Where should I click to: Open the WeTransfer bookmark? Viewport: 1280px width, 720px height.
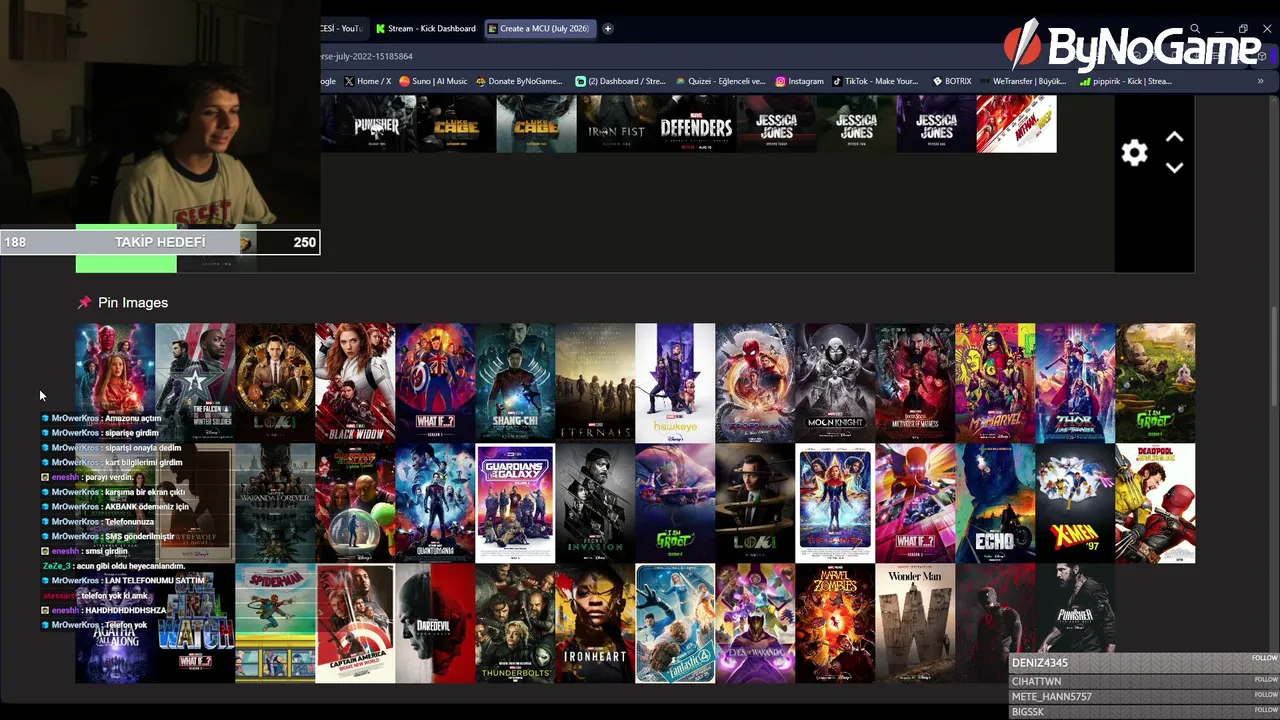[x=1022, y=81]
